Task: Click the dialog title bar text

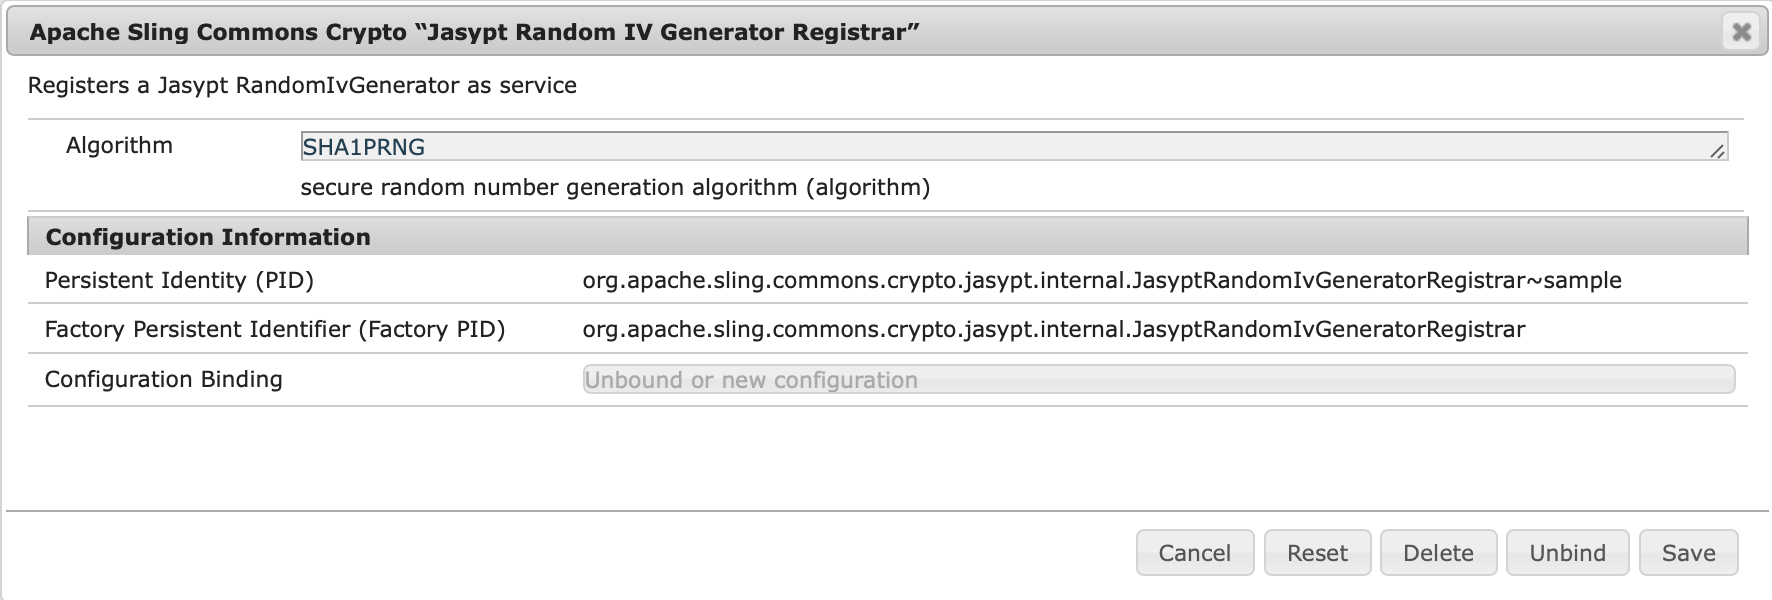Action: coord(474,32)
